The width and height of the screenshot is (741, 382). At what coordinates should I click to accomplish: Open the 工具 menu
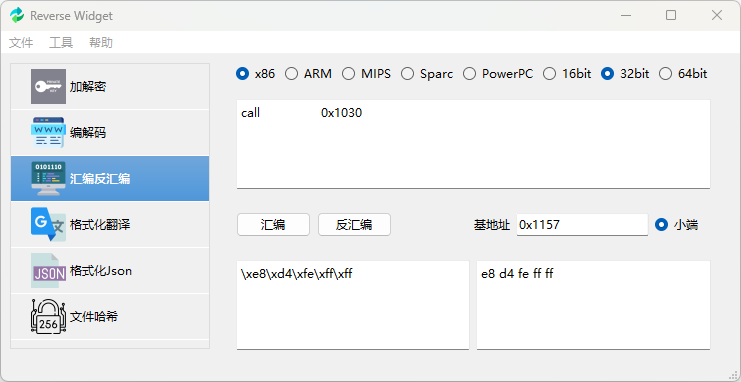coord(61,43)
